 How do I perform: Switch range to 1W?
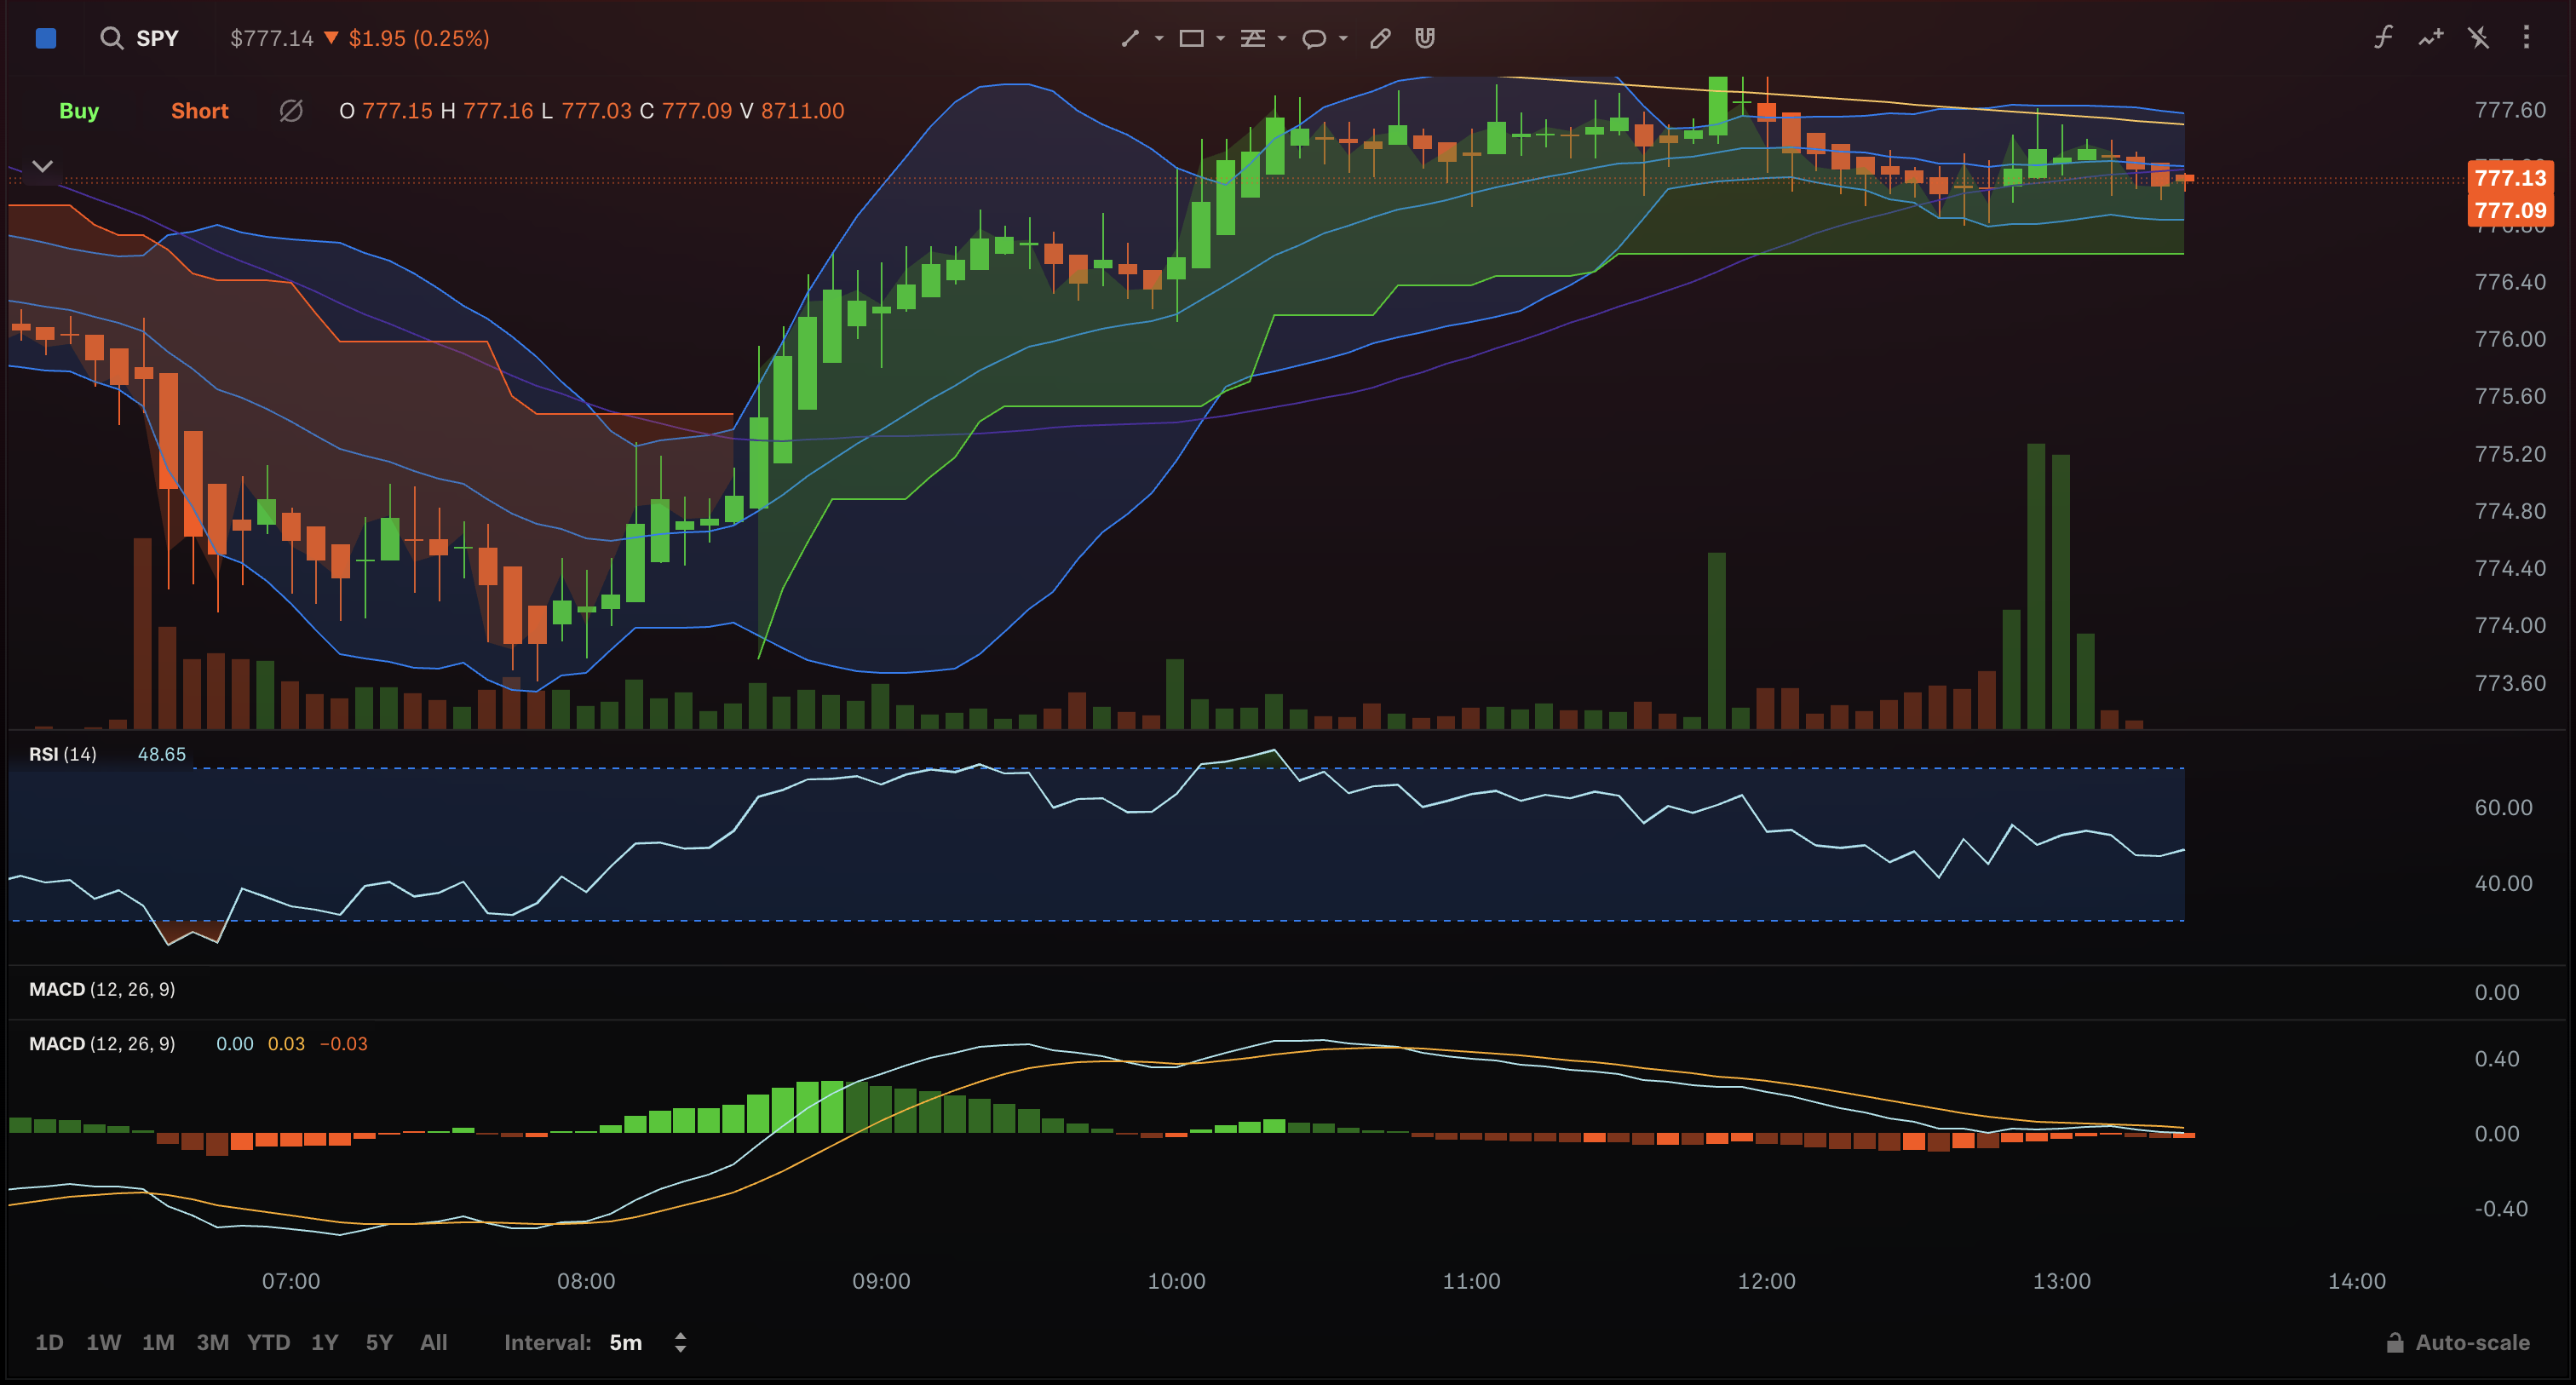(x=104, y=1342)
